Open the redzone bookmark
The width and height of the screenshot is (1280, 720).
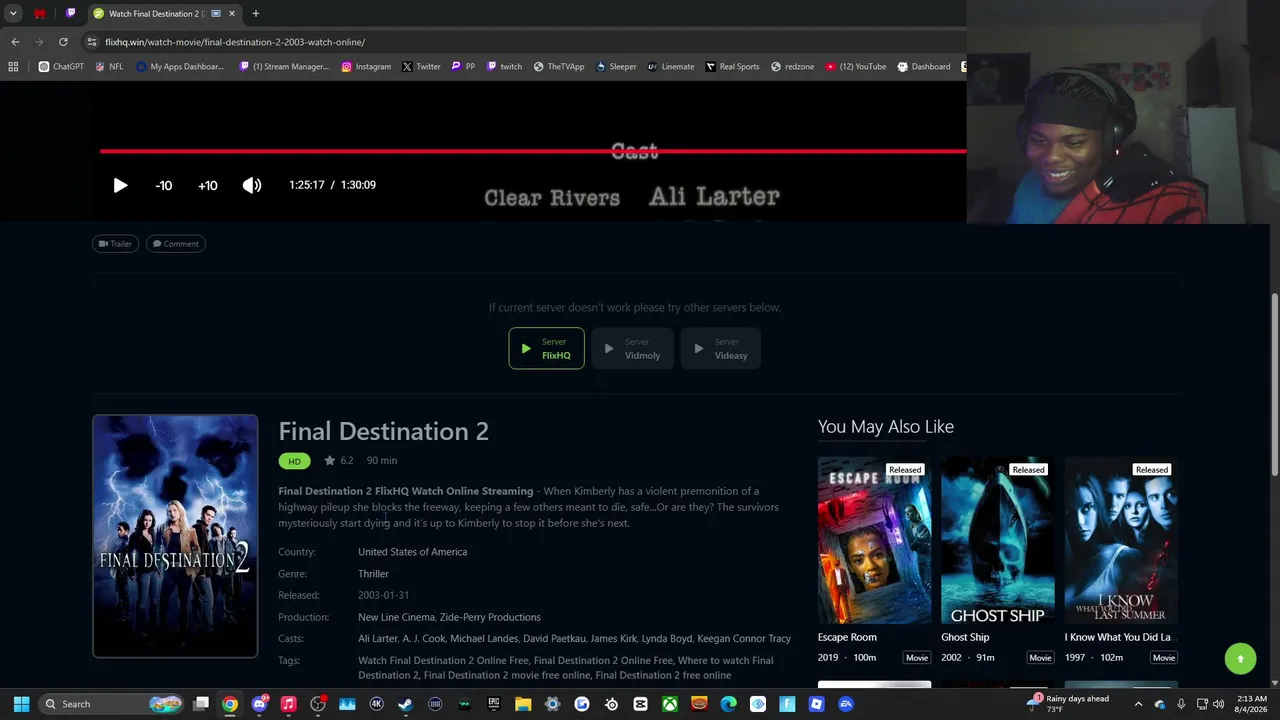[792, 67]
